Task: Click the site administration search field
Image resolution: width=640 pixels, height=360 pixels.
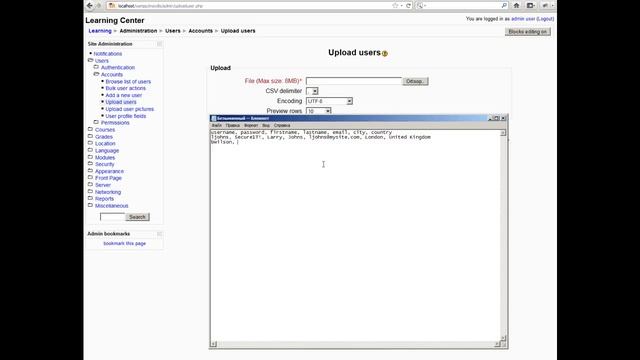Action: (113, 217)
